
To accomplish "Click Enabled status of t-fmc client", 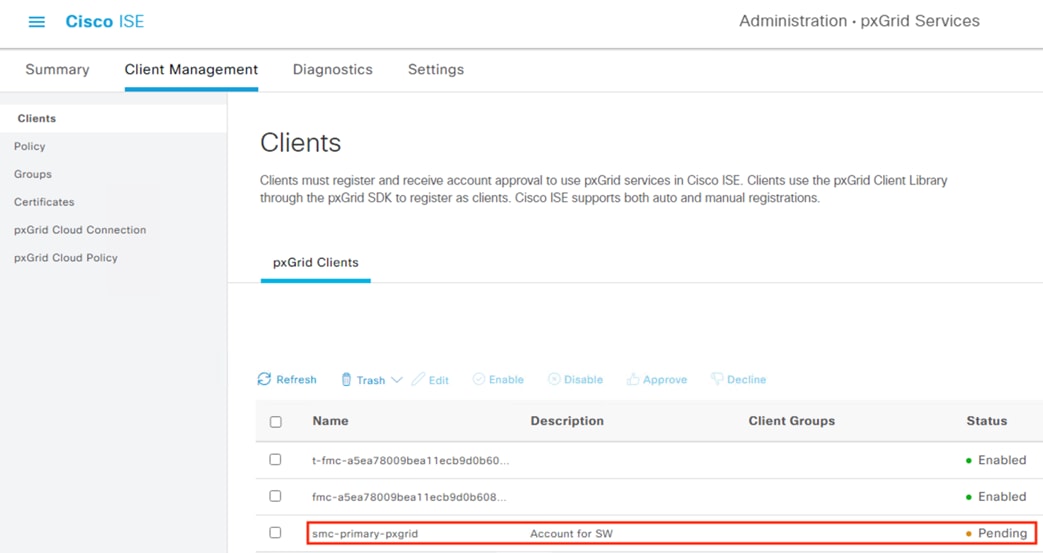I will tap(996, 460).
